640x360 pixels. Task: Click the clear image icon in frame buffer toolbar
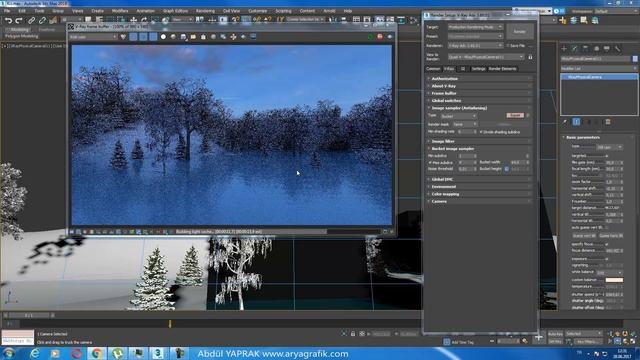click(x=203, y=37)
